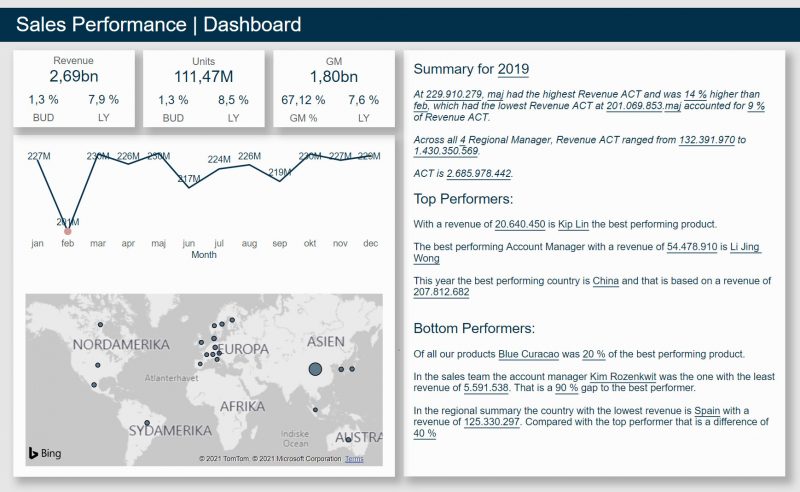Select the jun label on the month axis
This screenshot has height=492, width=800.
coord(189,243)
